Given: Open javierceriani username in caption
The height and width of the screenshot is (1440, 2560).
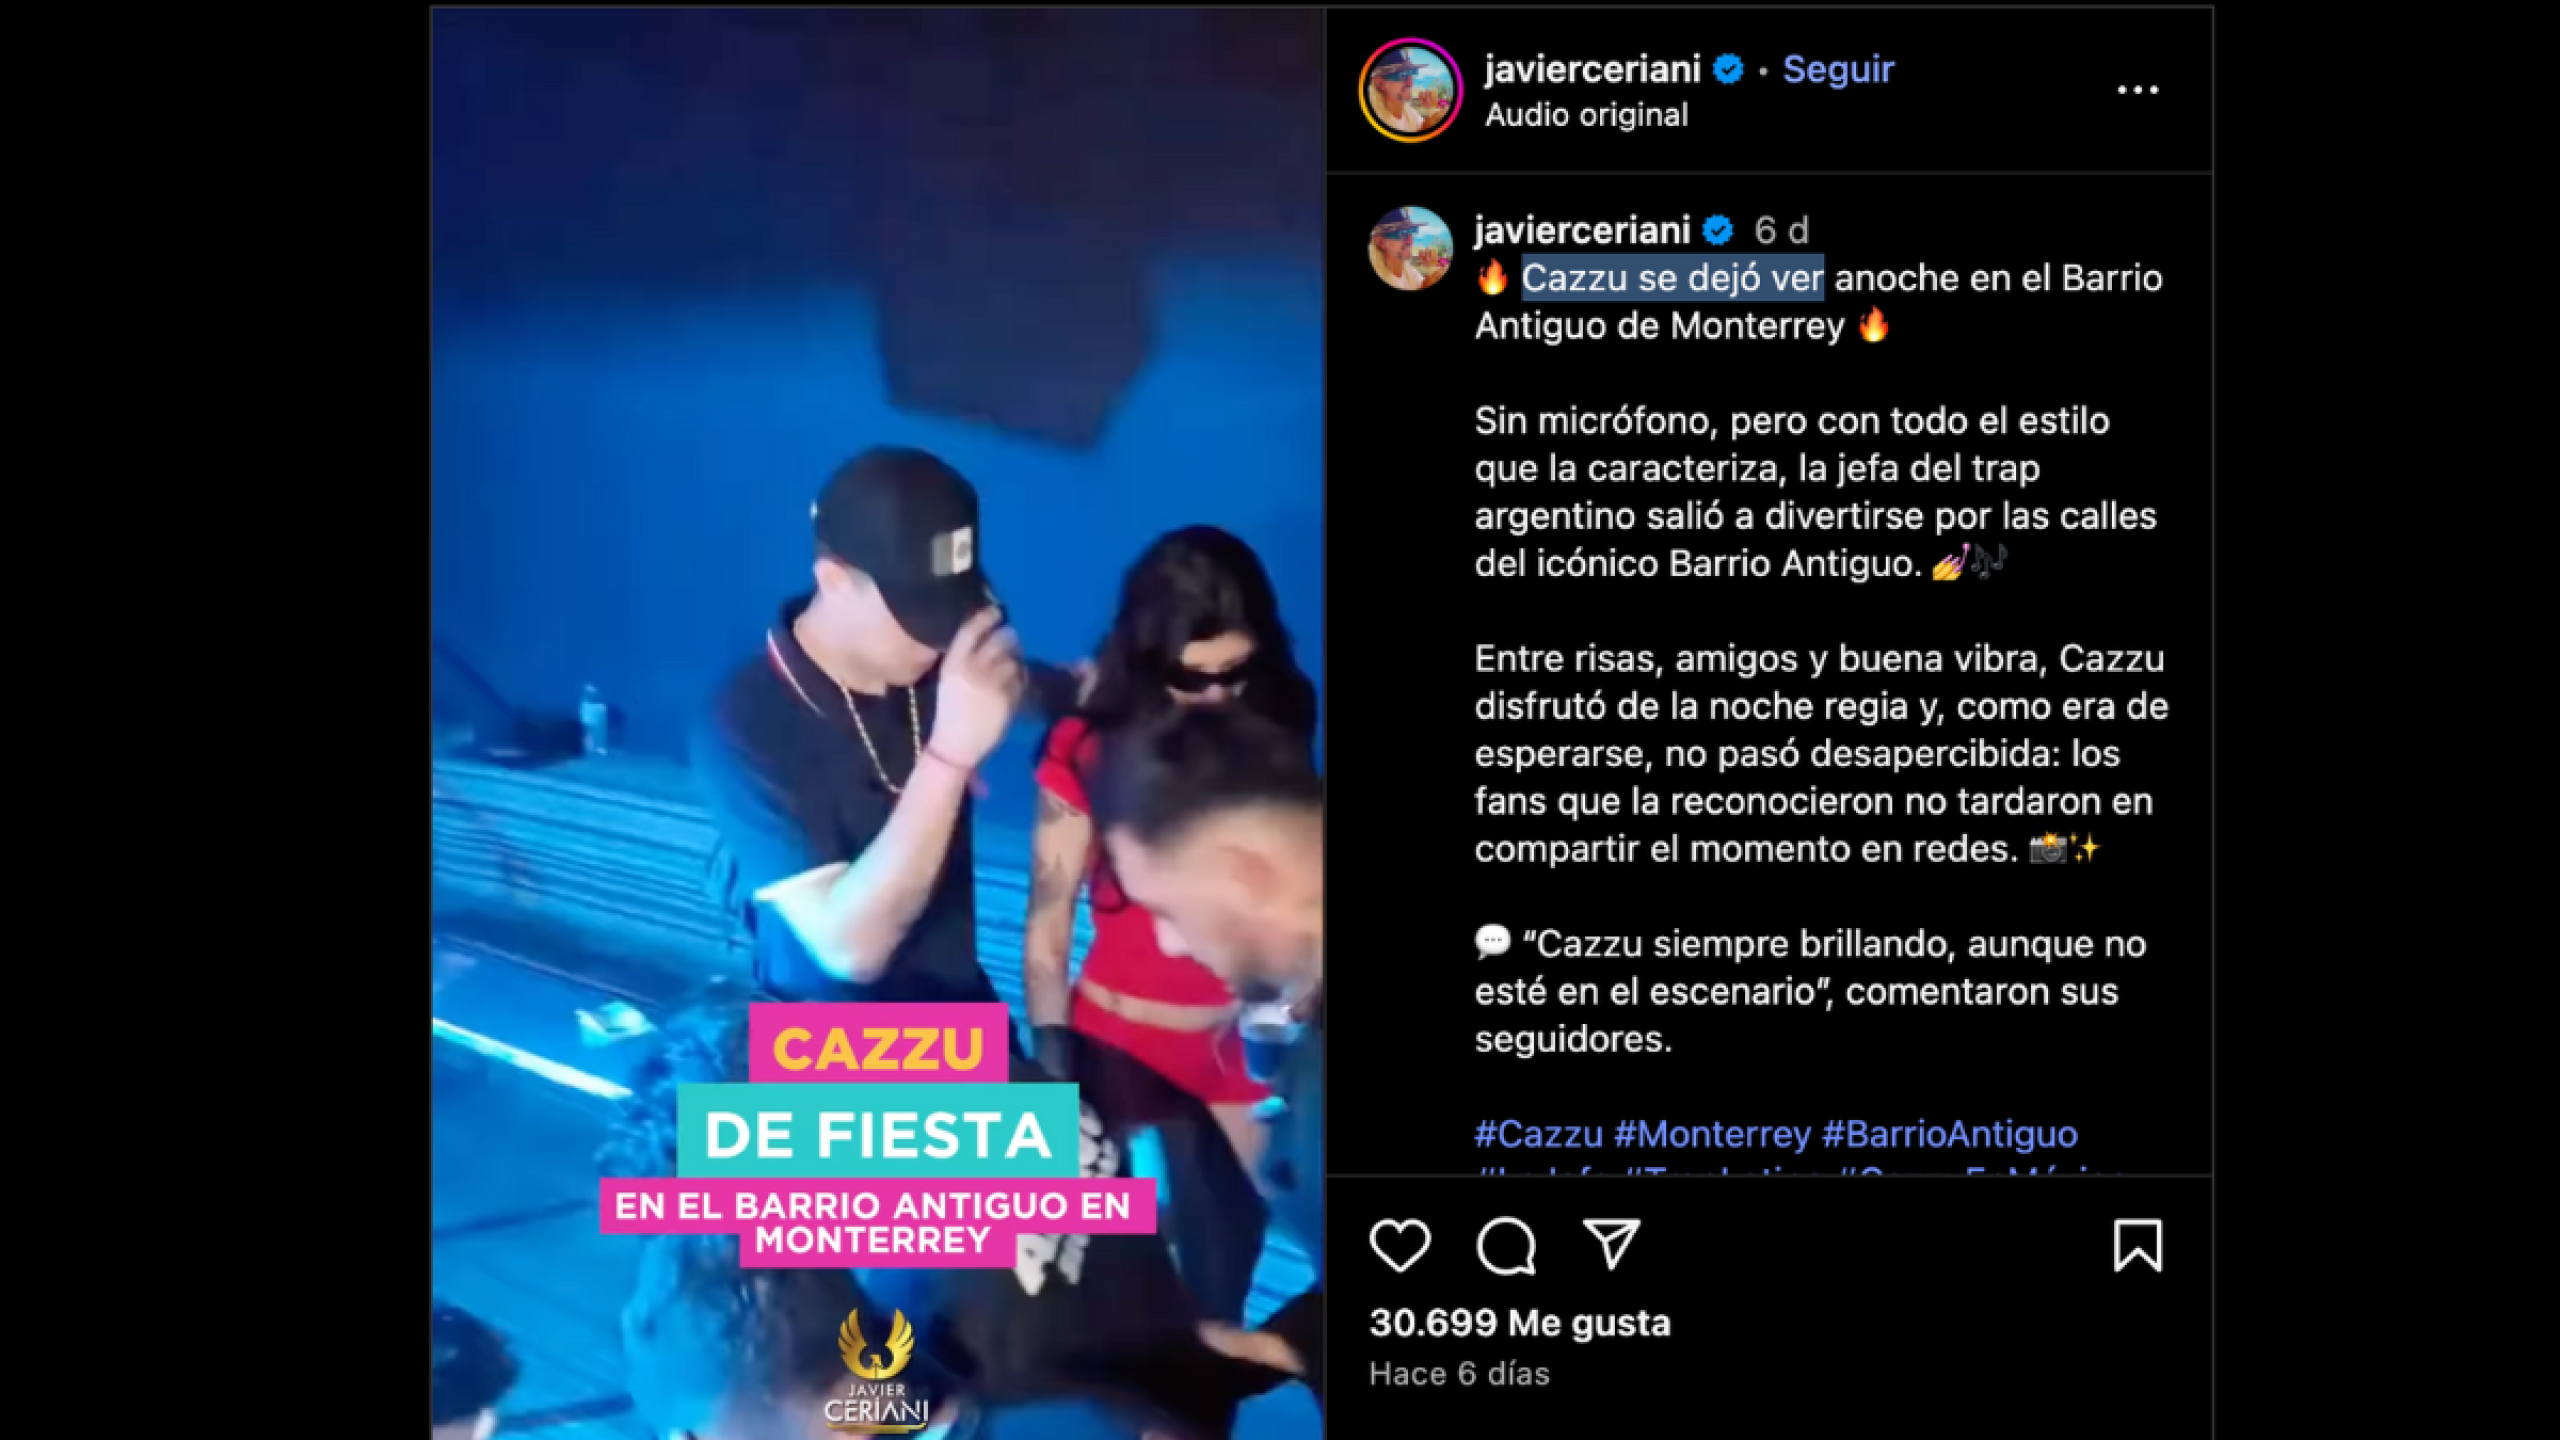Looking at the screenshot, I should pyautogui.click(x=1582, y=230).
